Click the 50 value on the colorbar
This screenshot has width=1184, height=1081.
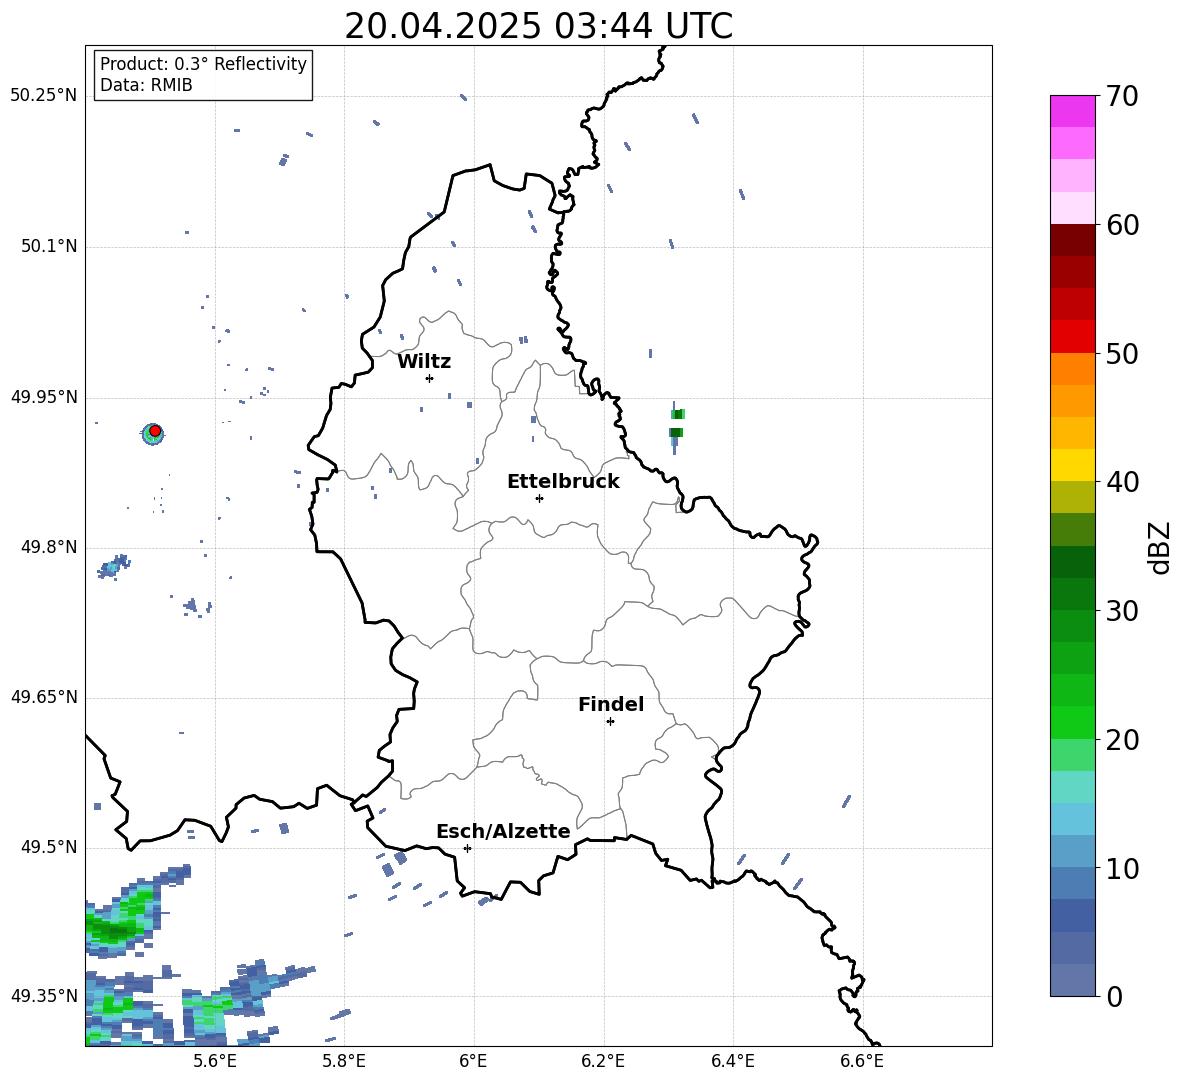pyautogui.click(x=1122, y=353)
